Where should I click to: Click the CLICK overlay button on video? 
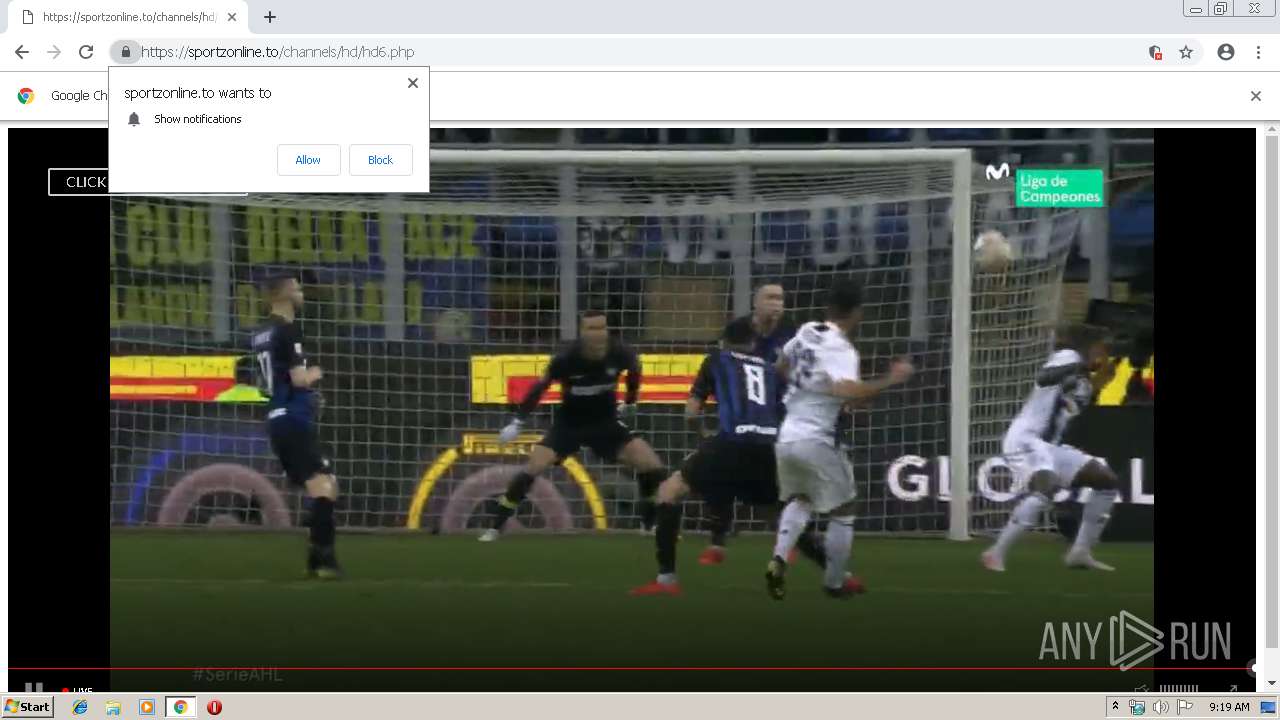click(x=78, y=182)
